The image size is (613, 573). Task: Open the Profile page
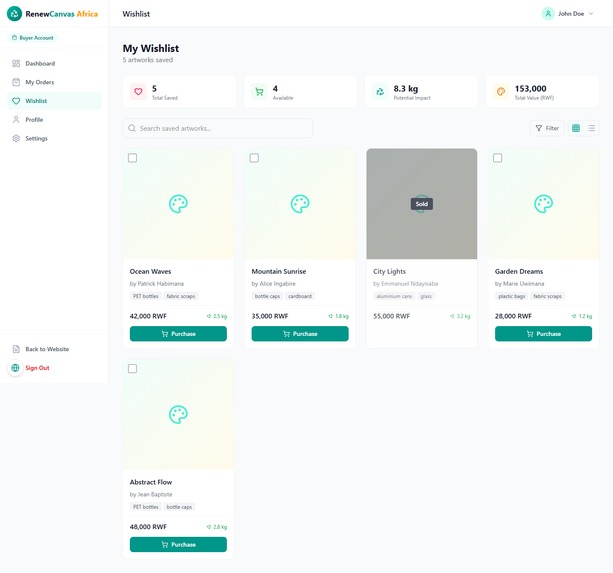(x=54, y=120)
